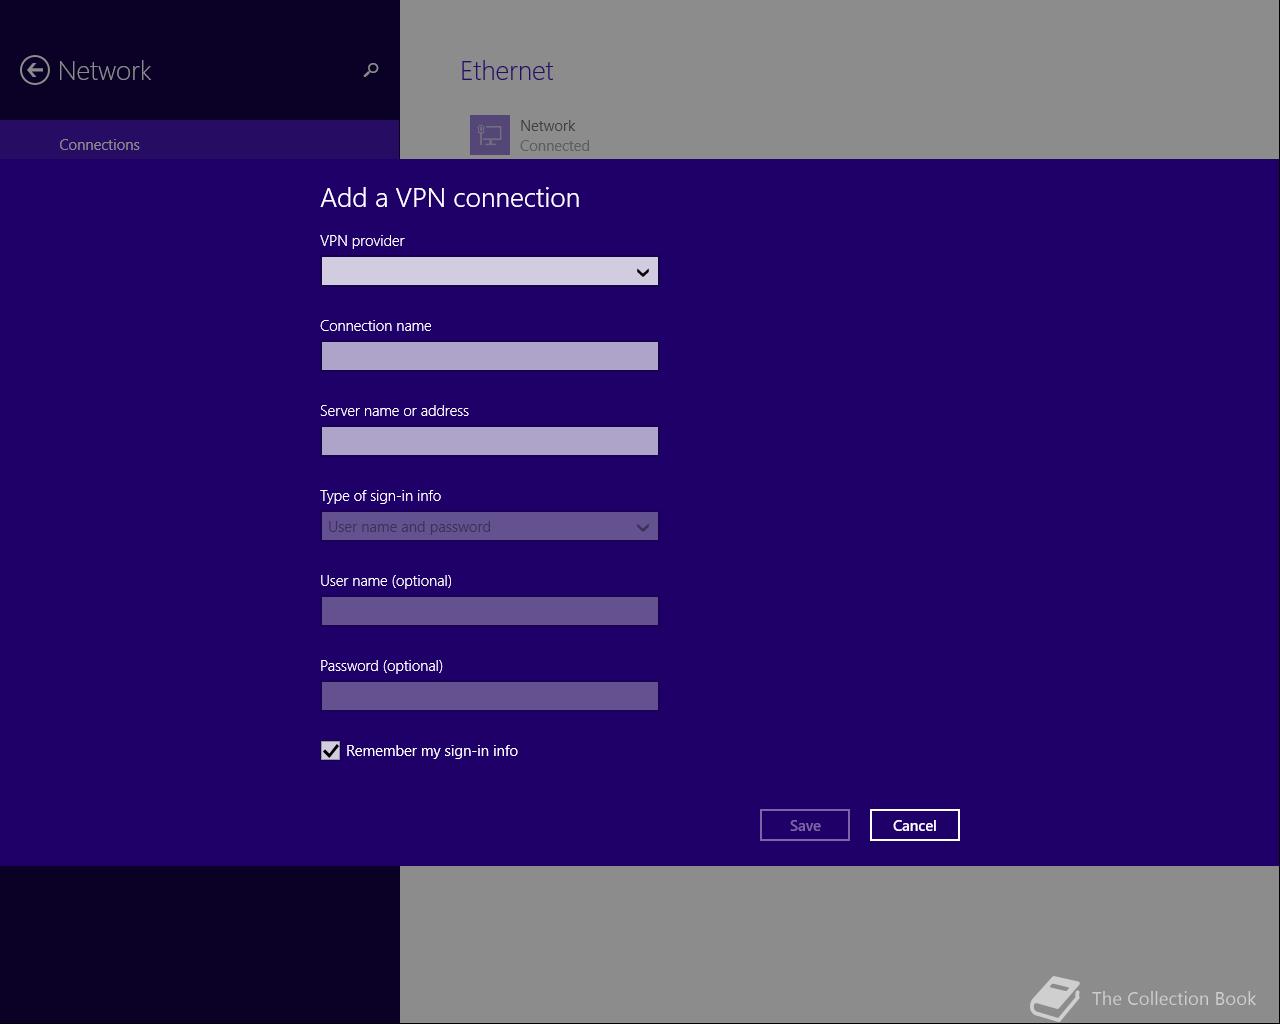The image size is (1280, 1024).
Task: Click the Password (optional) field
Action: (x=490, y=696)
